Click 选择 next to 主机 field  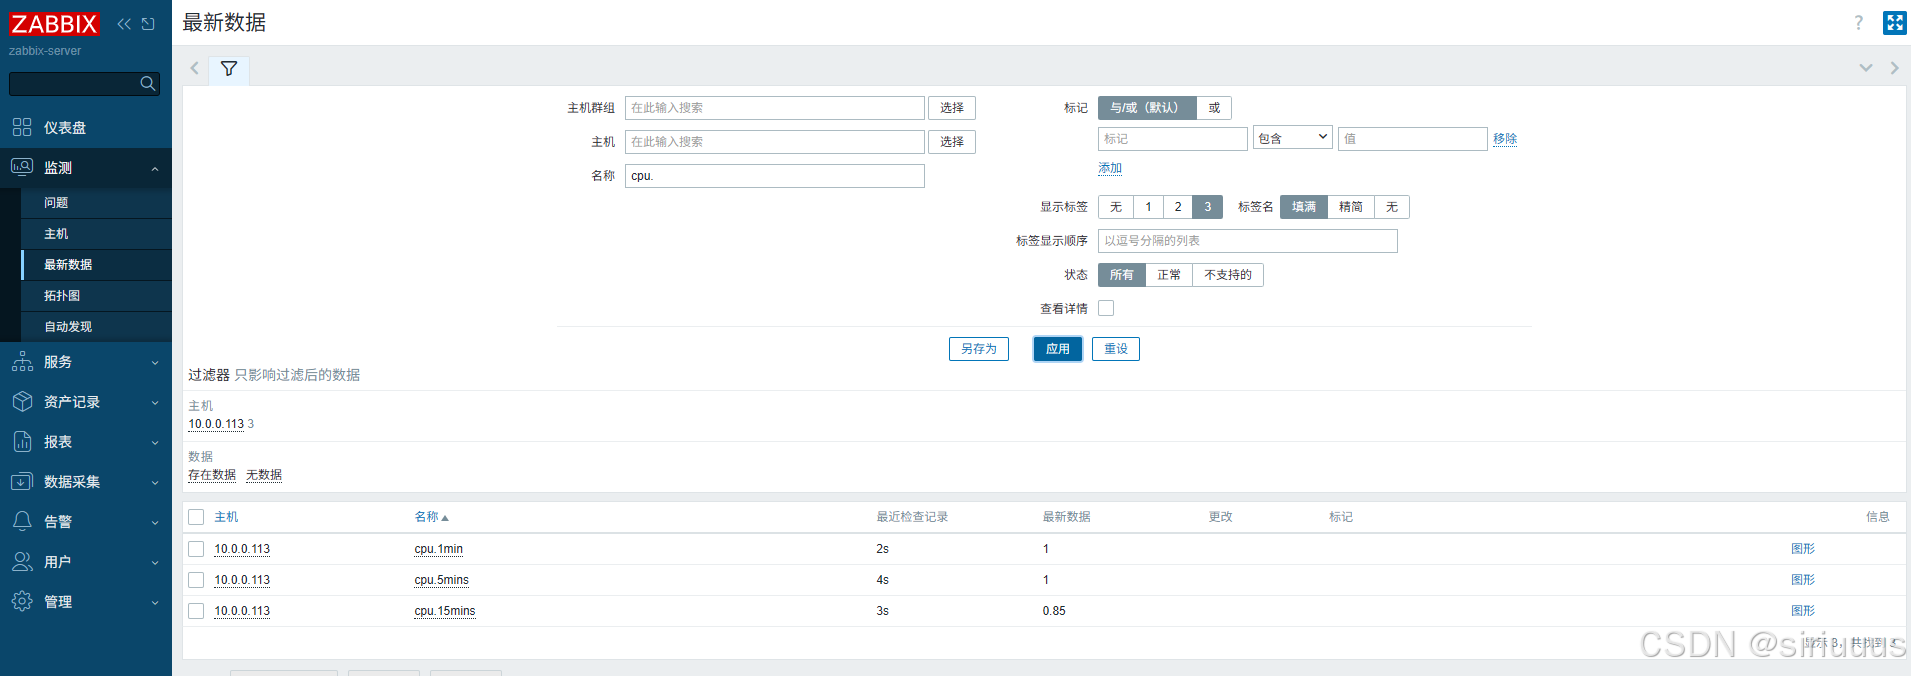[x=952, y=142]
